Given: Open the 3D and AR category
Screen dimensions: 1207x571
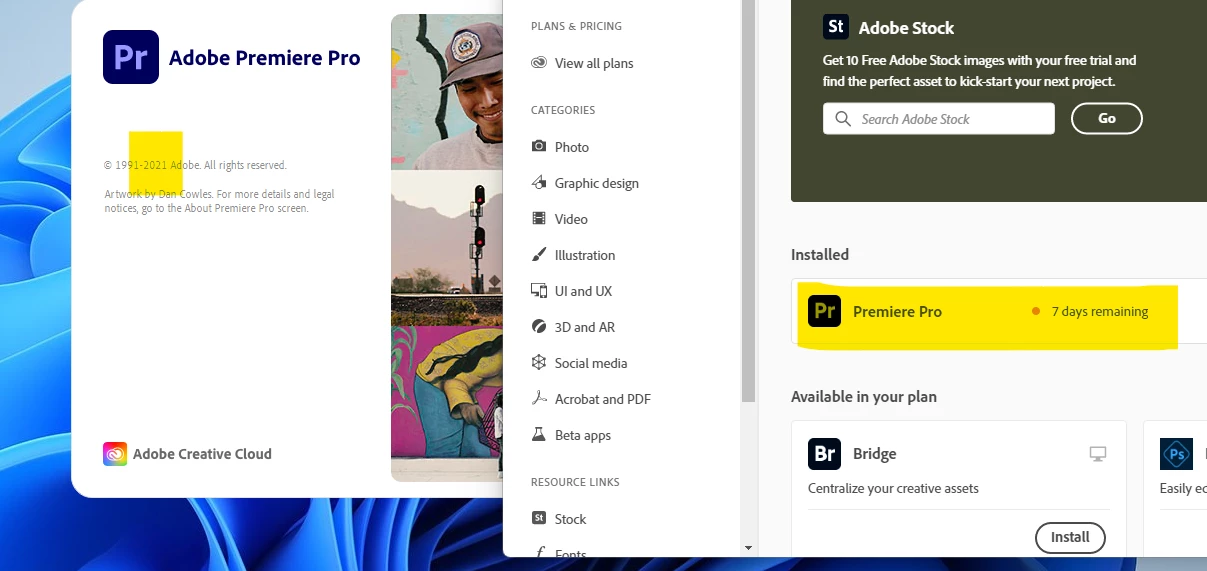Looking at the screenshot, I should [585, 327].
